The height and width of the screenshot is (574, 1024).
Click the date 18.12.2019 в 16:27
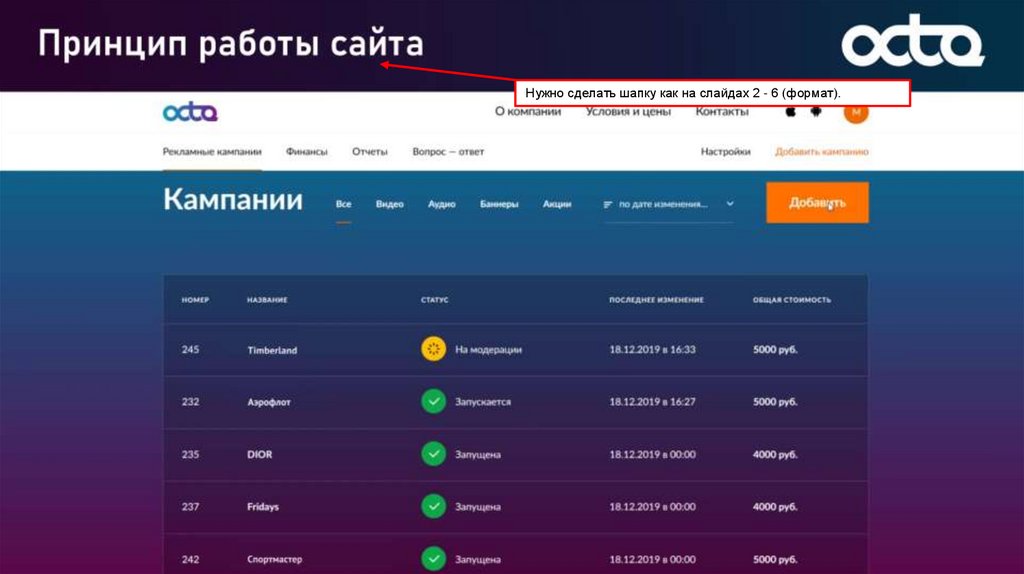[652, 402]
